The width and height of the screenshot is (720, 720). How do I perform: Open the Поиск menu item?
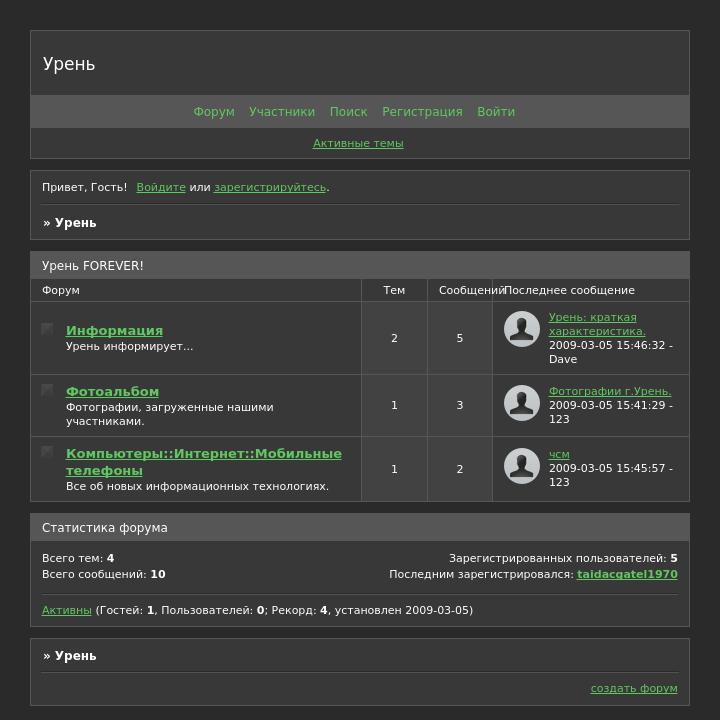point(349,112)
